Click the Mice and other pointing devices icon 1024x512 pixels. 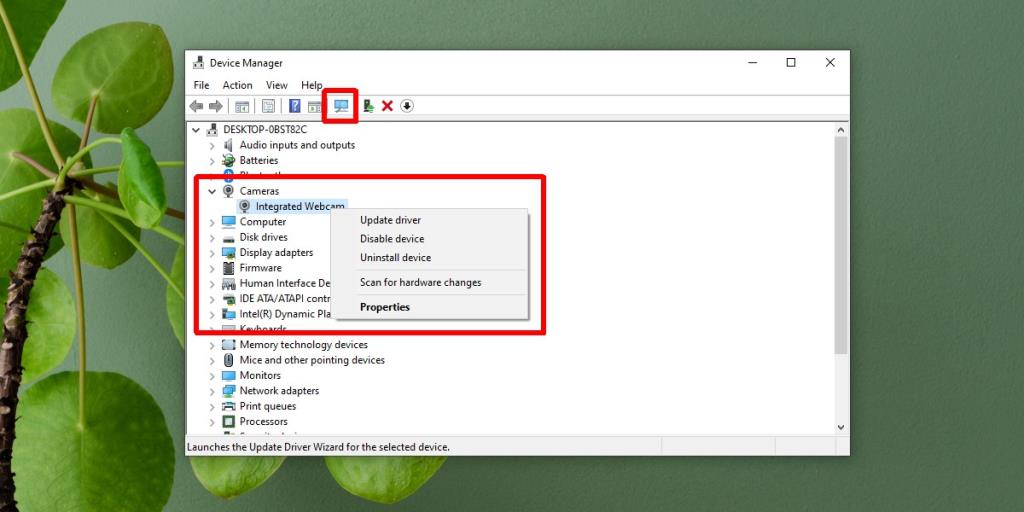tap(229, 360)
